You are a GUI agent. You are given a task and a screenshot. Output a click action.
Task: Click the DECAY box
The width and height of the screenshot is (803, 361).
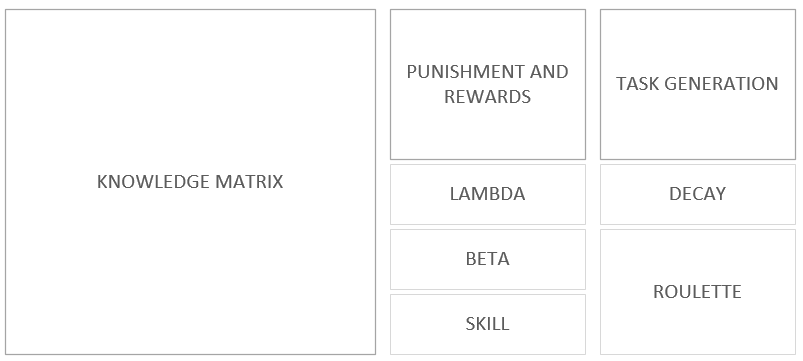[x=698, y=194]
